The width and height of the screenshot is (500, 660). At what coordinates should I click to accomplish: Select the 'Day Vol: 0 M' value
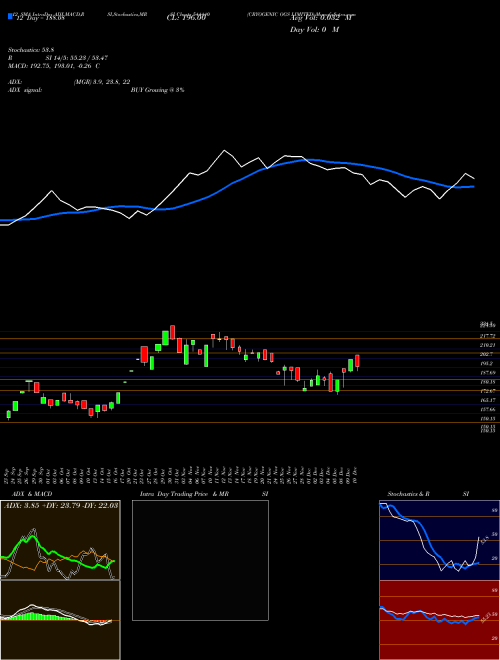coord(314,30)
